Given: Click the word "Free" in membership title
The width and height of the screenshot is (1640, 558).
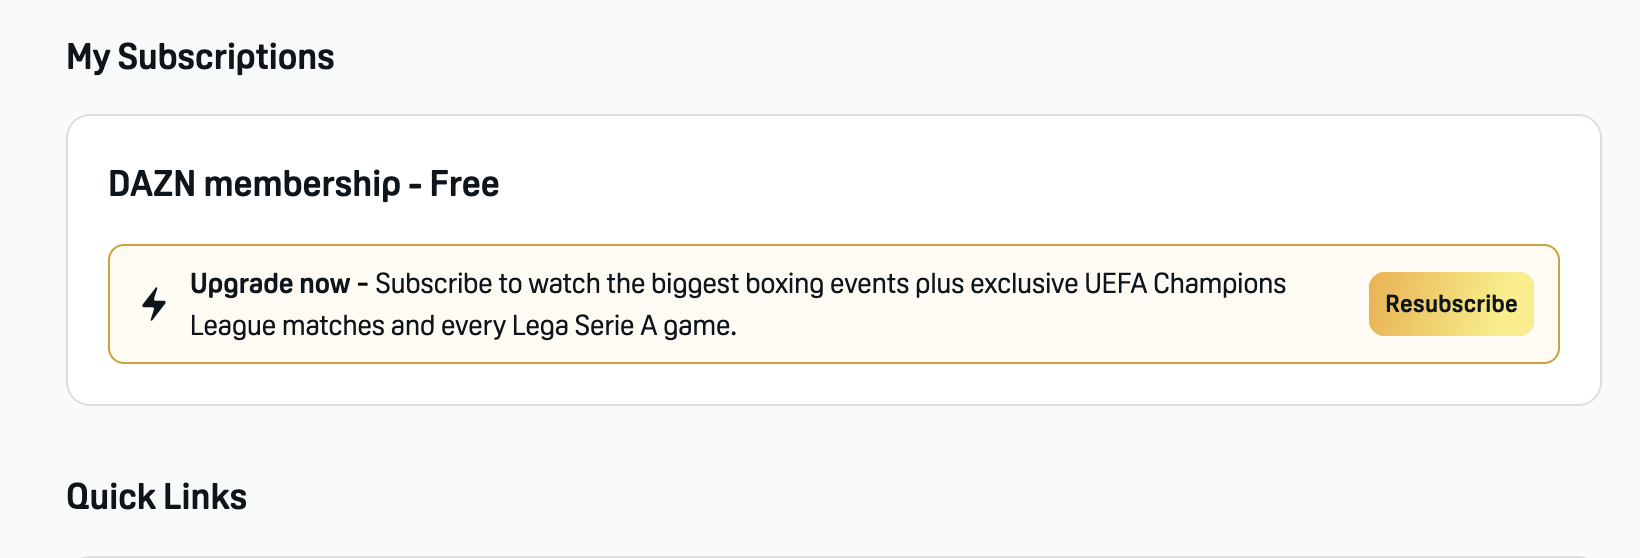Looking at the screenshot, I should click(x=465, y=184).
